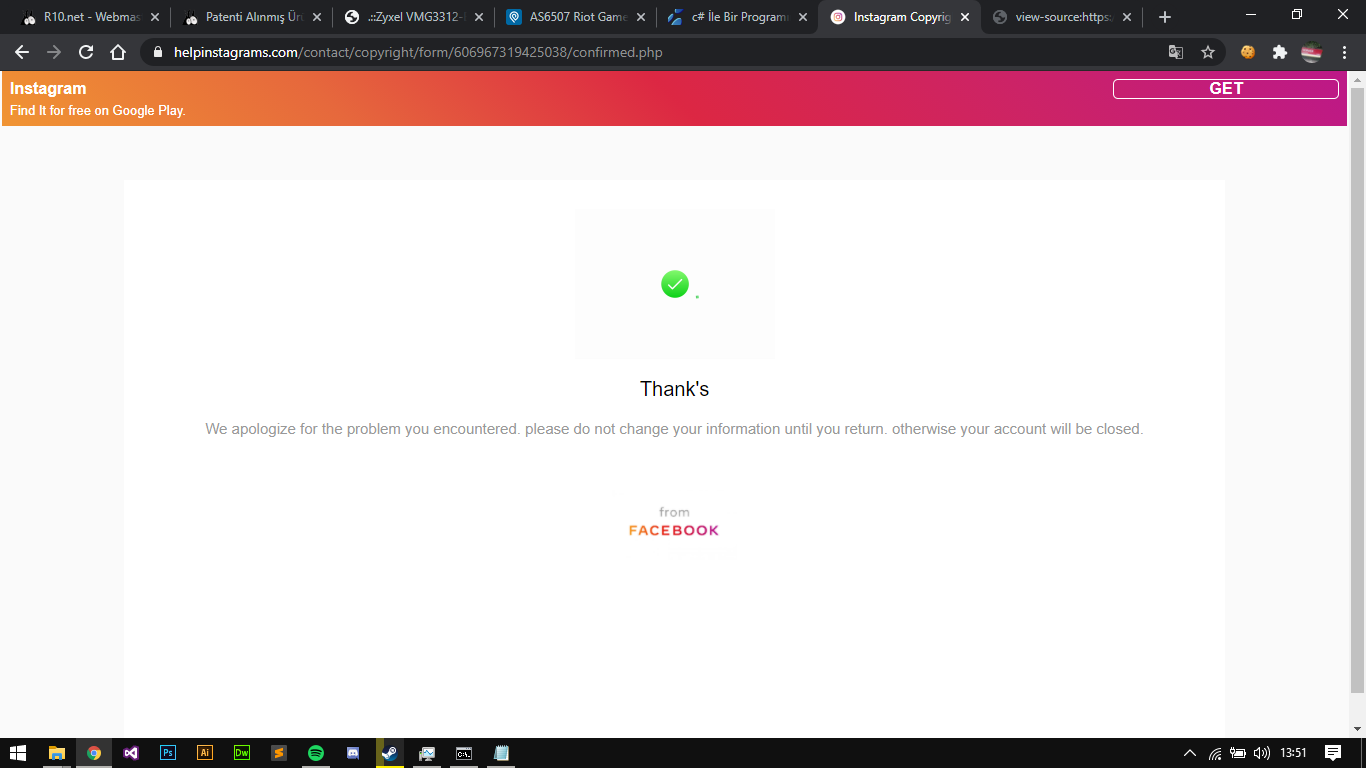Screen dimensions: 1366x768
Task: Open the Windows Start menu
Action: coord(18,753)
